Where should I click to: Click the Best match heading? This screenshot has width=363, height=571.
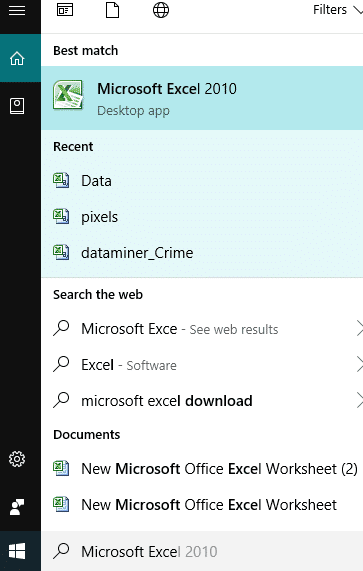pyautogui.click(x=86, y=51)
